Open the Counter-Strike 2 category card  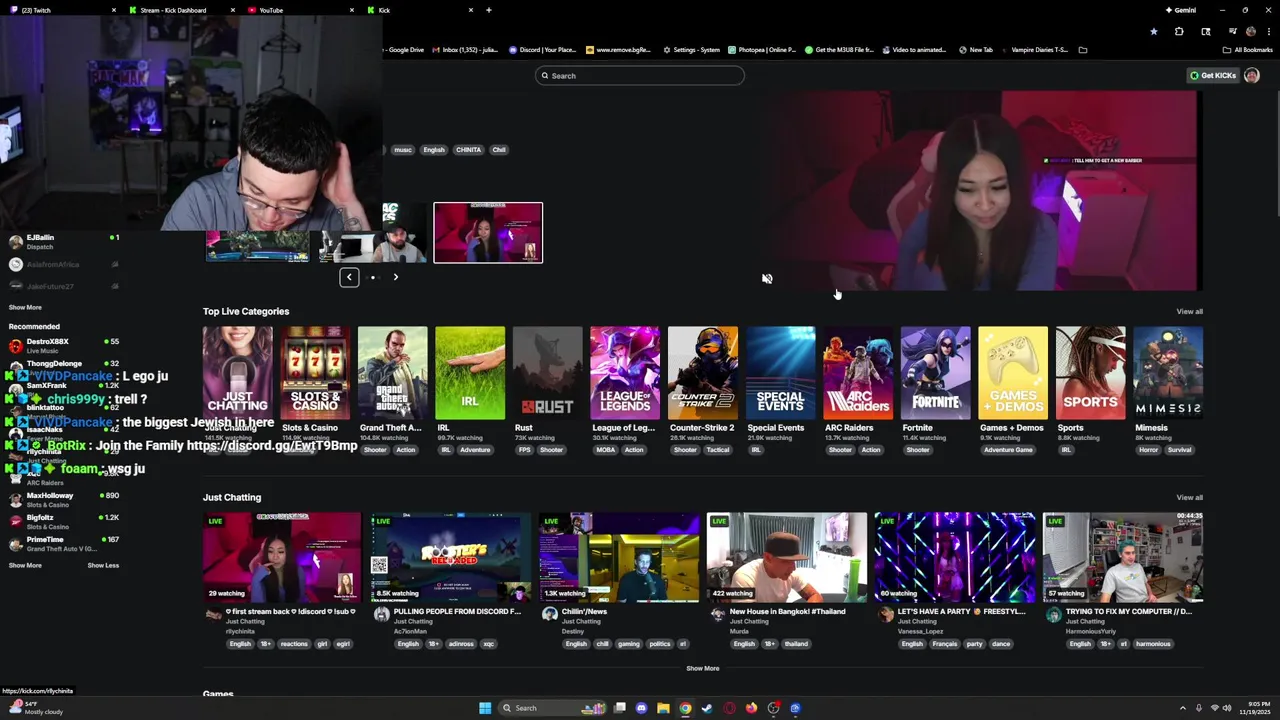(x=703, y=372)
